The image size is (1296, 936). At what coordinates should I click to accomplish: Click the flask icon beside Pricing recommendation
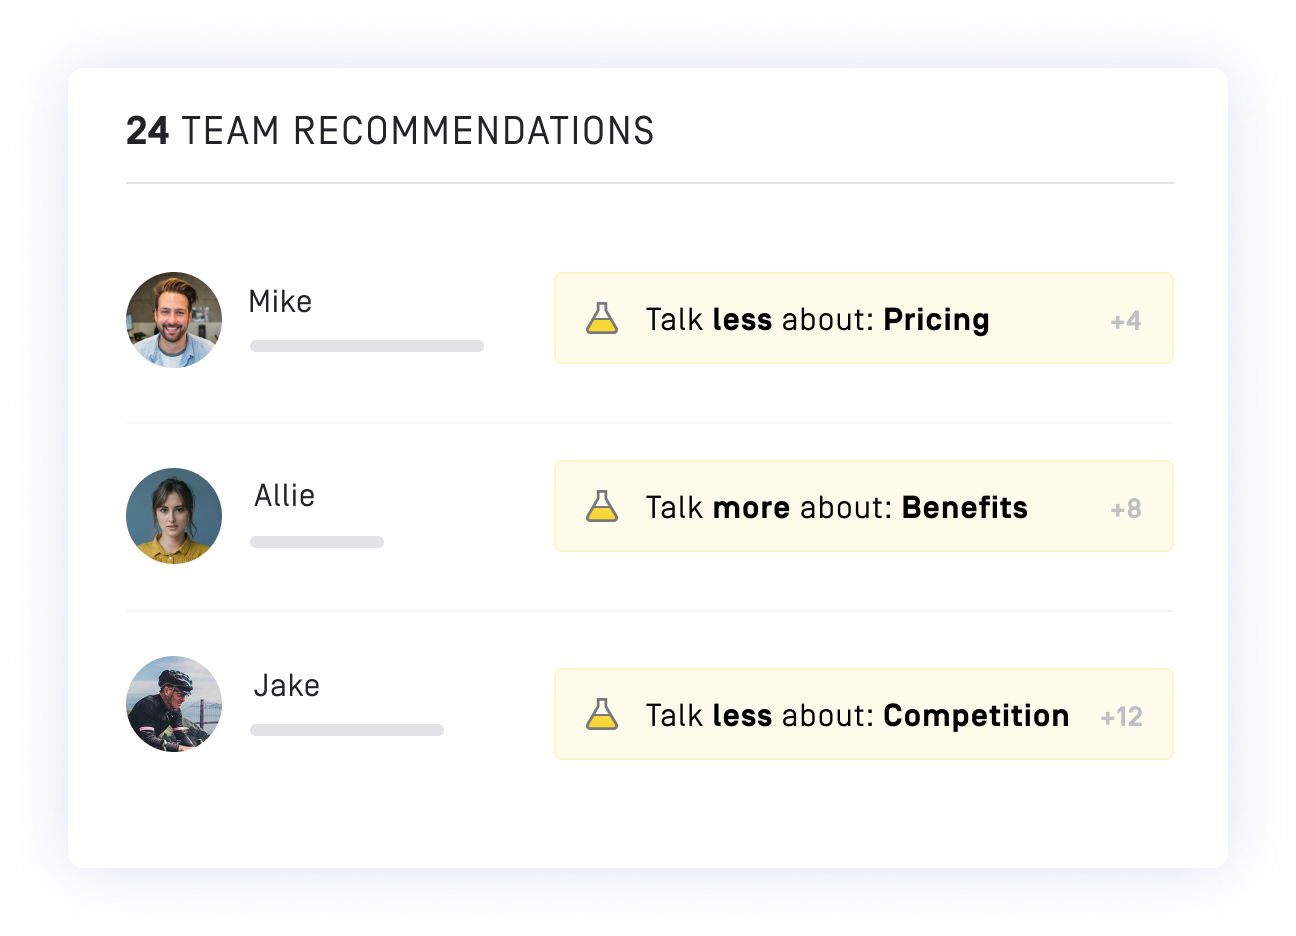pyautogui.click(x=602, y=319)
